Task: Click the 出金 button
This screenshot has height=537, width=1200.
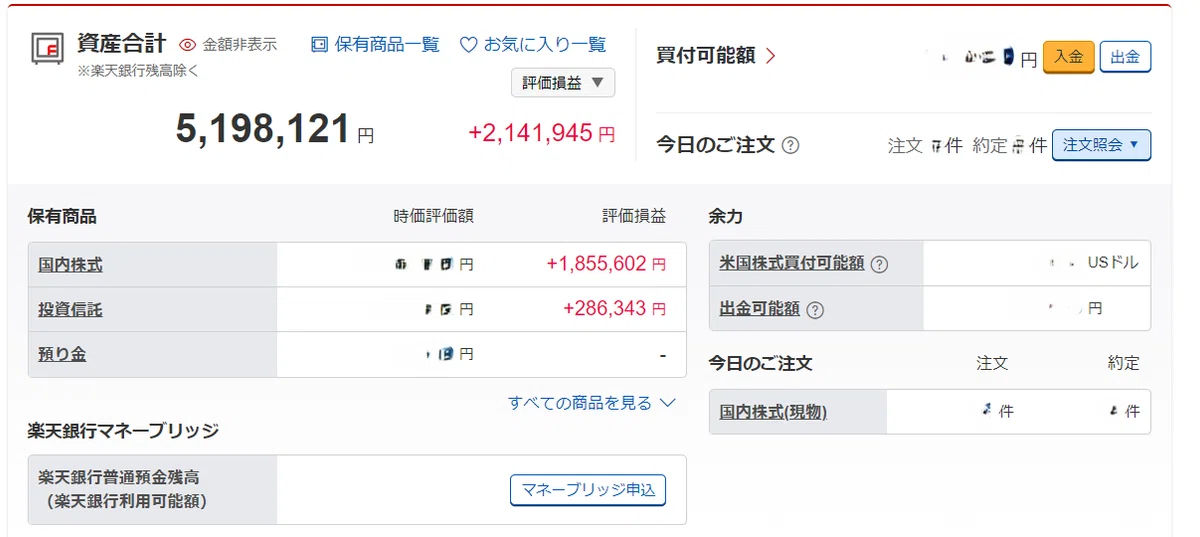Action: (x=1125, y=57)
